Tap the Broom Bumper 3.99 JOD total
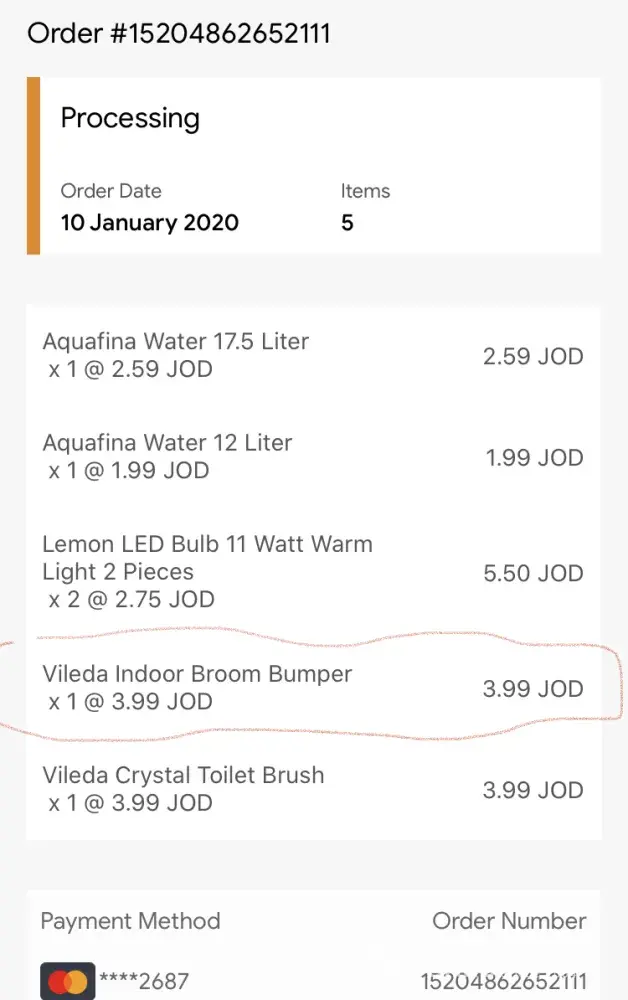628x1000 pixels. click(x=533, y=689)
